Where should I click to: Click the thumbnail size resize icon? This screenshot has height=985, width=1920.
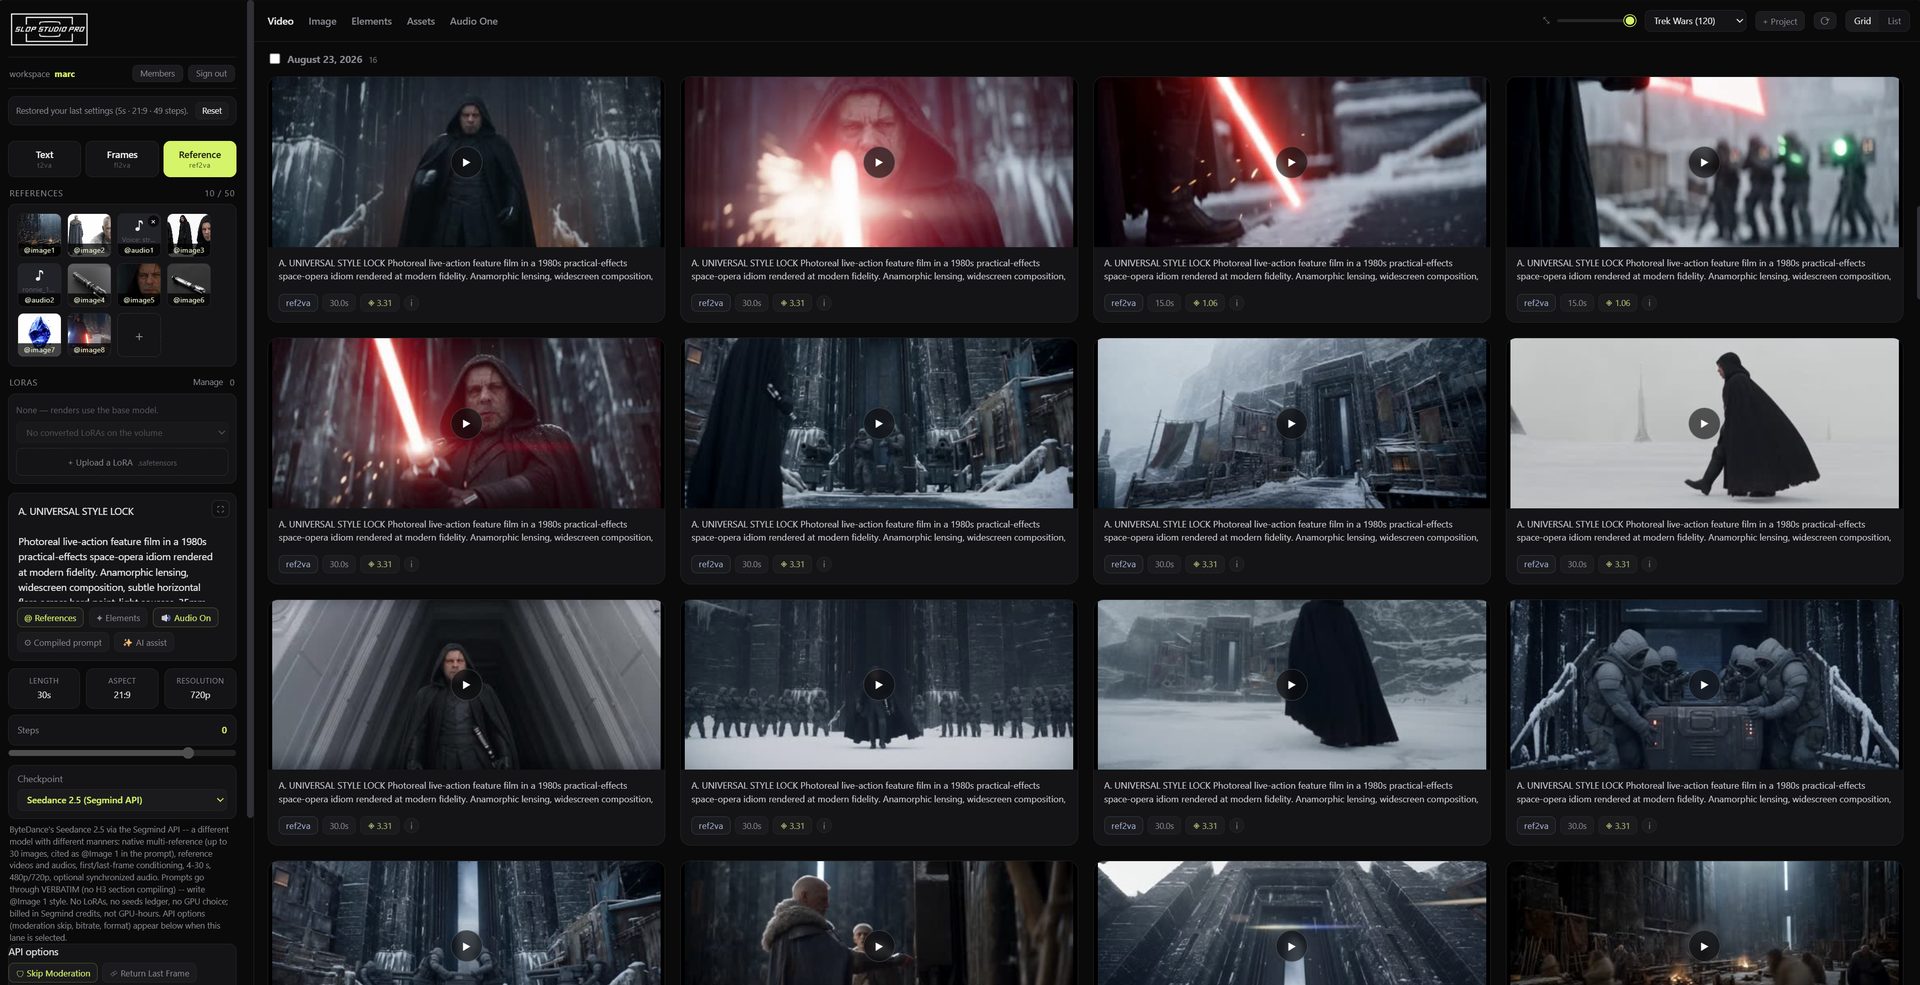(x=1546, y=21)
